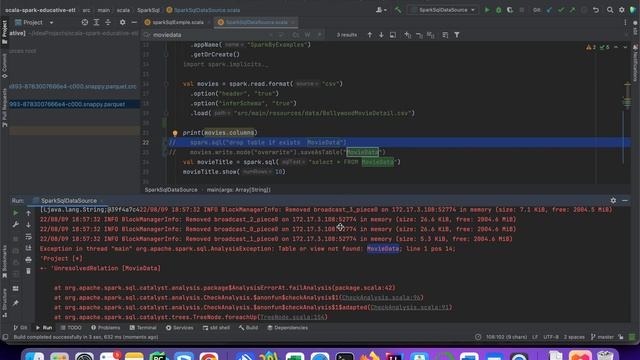Collapse all icon in Project panel
Screen dimensions: 640x360
[x=108, y=22]
